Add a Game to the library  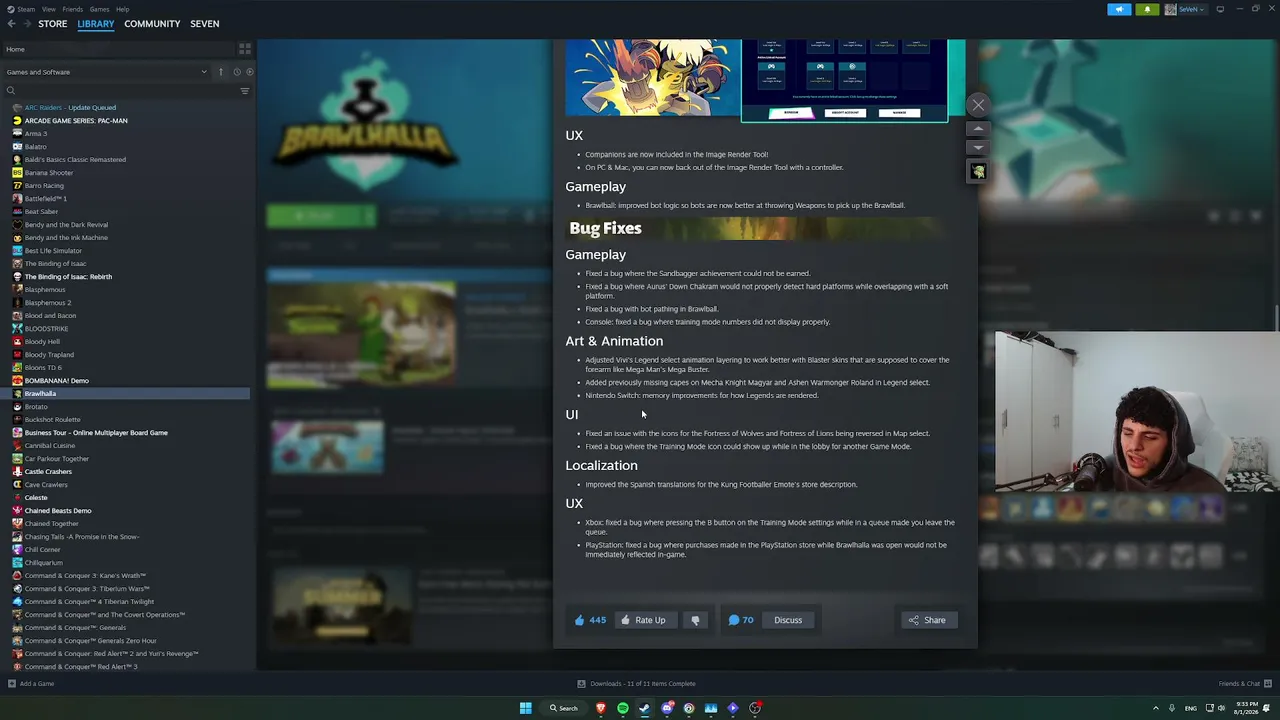click(x=31, y=684)
